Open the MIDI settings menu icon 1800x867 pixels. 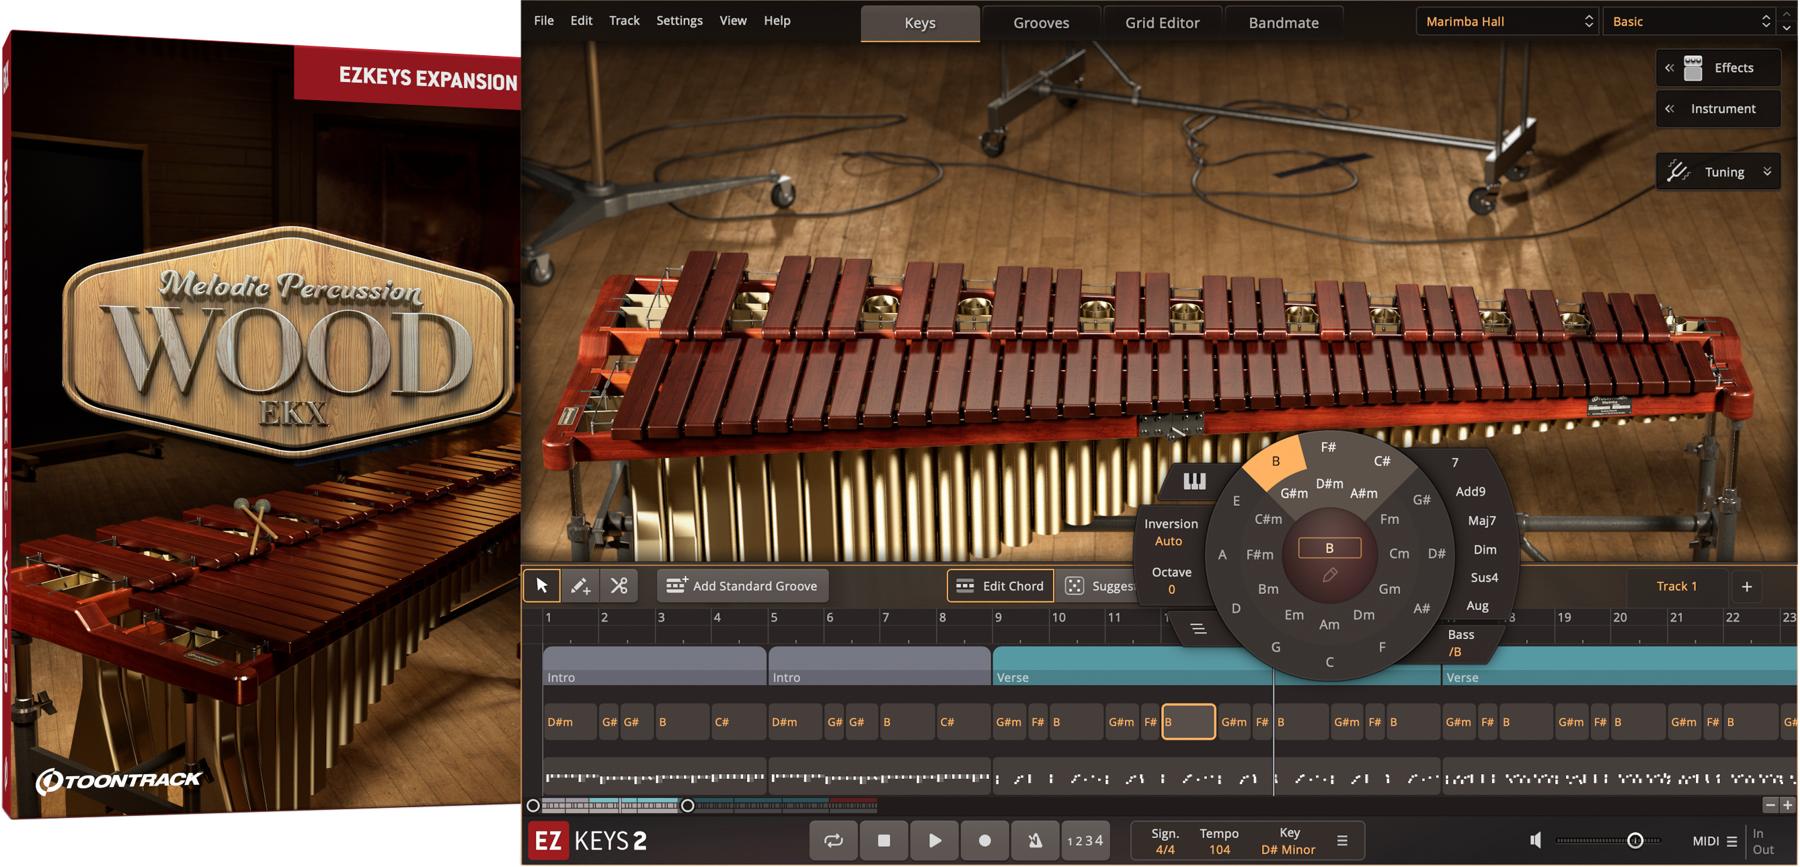(1732, 841)
